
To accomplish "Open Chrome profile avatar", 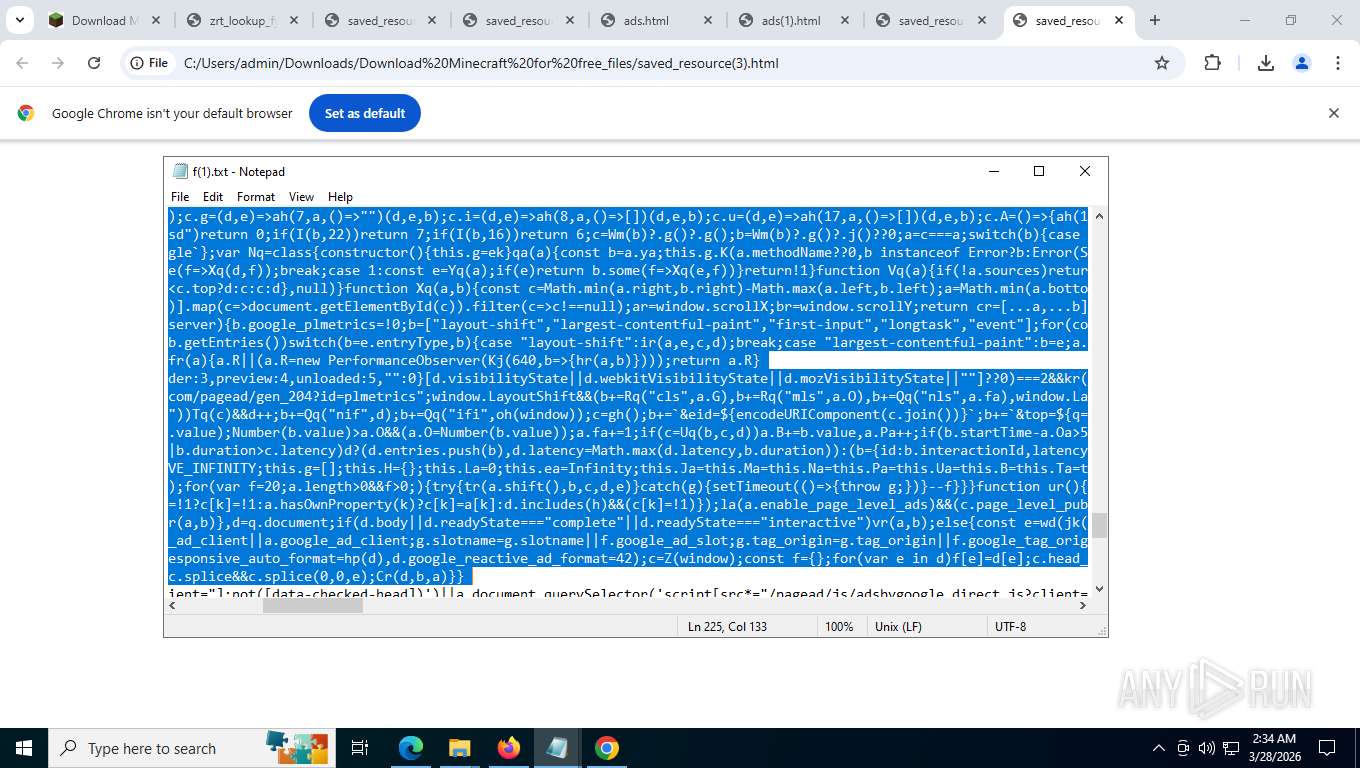I will (x=1302, y=63).
